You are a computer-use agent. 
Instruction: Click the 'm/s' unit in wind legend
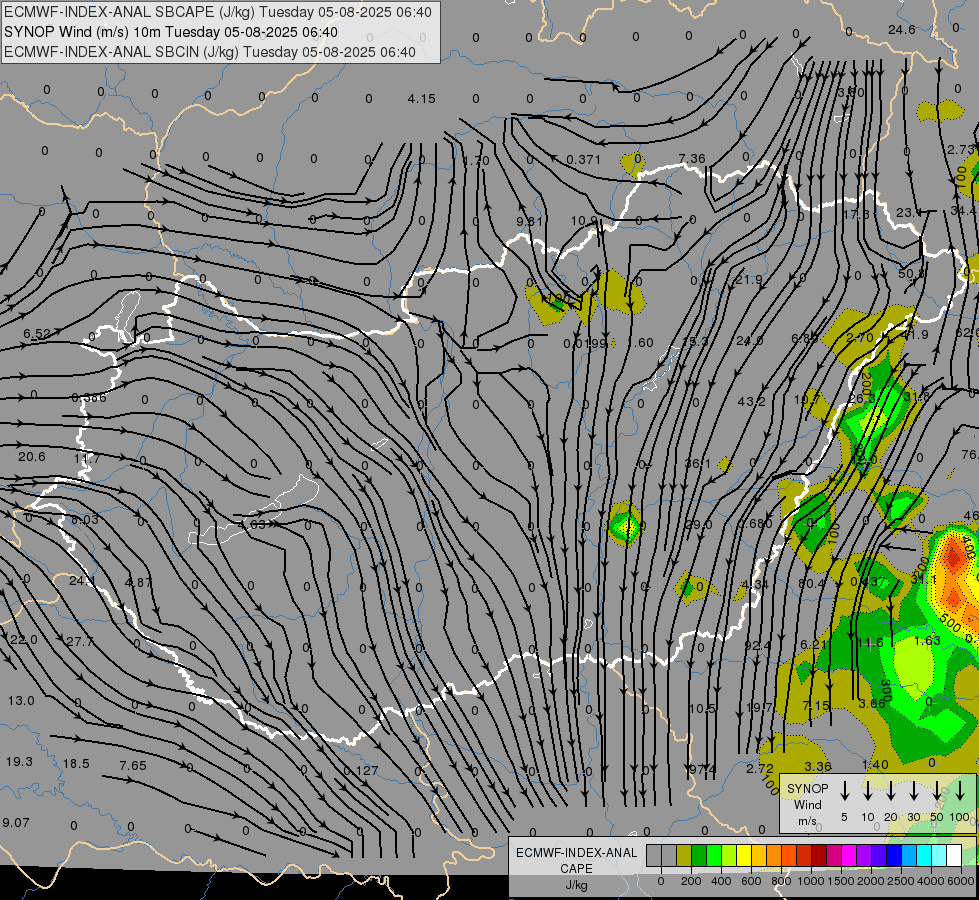[x=807, y=821]
